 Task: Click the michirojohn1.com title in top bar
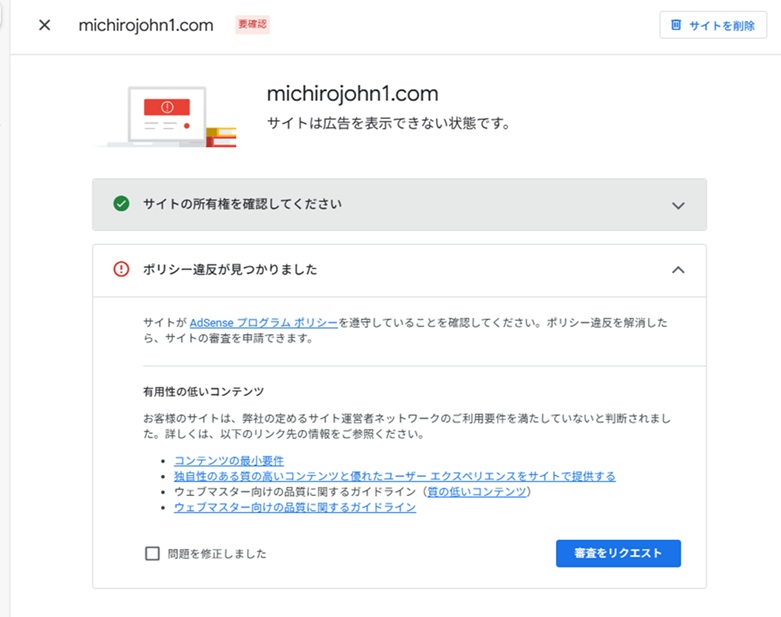[x=146, y=25]
